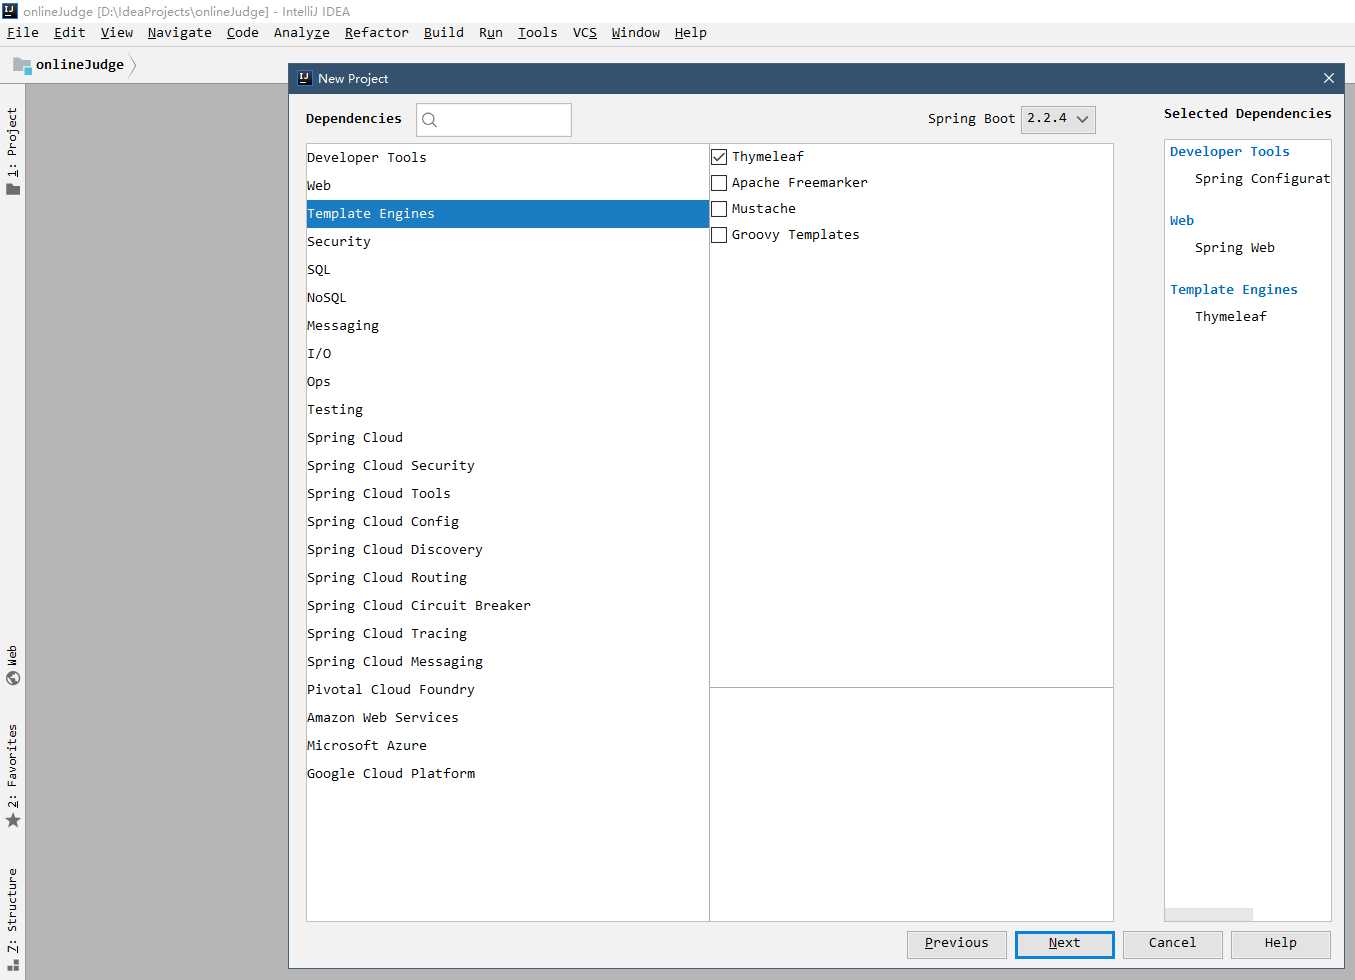This screenshot has width=1355, height=980.
Task: Open the Run menu
Action: (x=491, y=32)
